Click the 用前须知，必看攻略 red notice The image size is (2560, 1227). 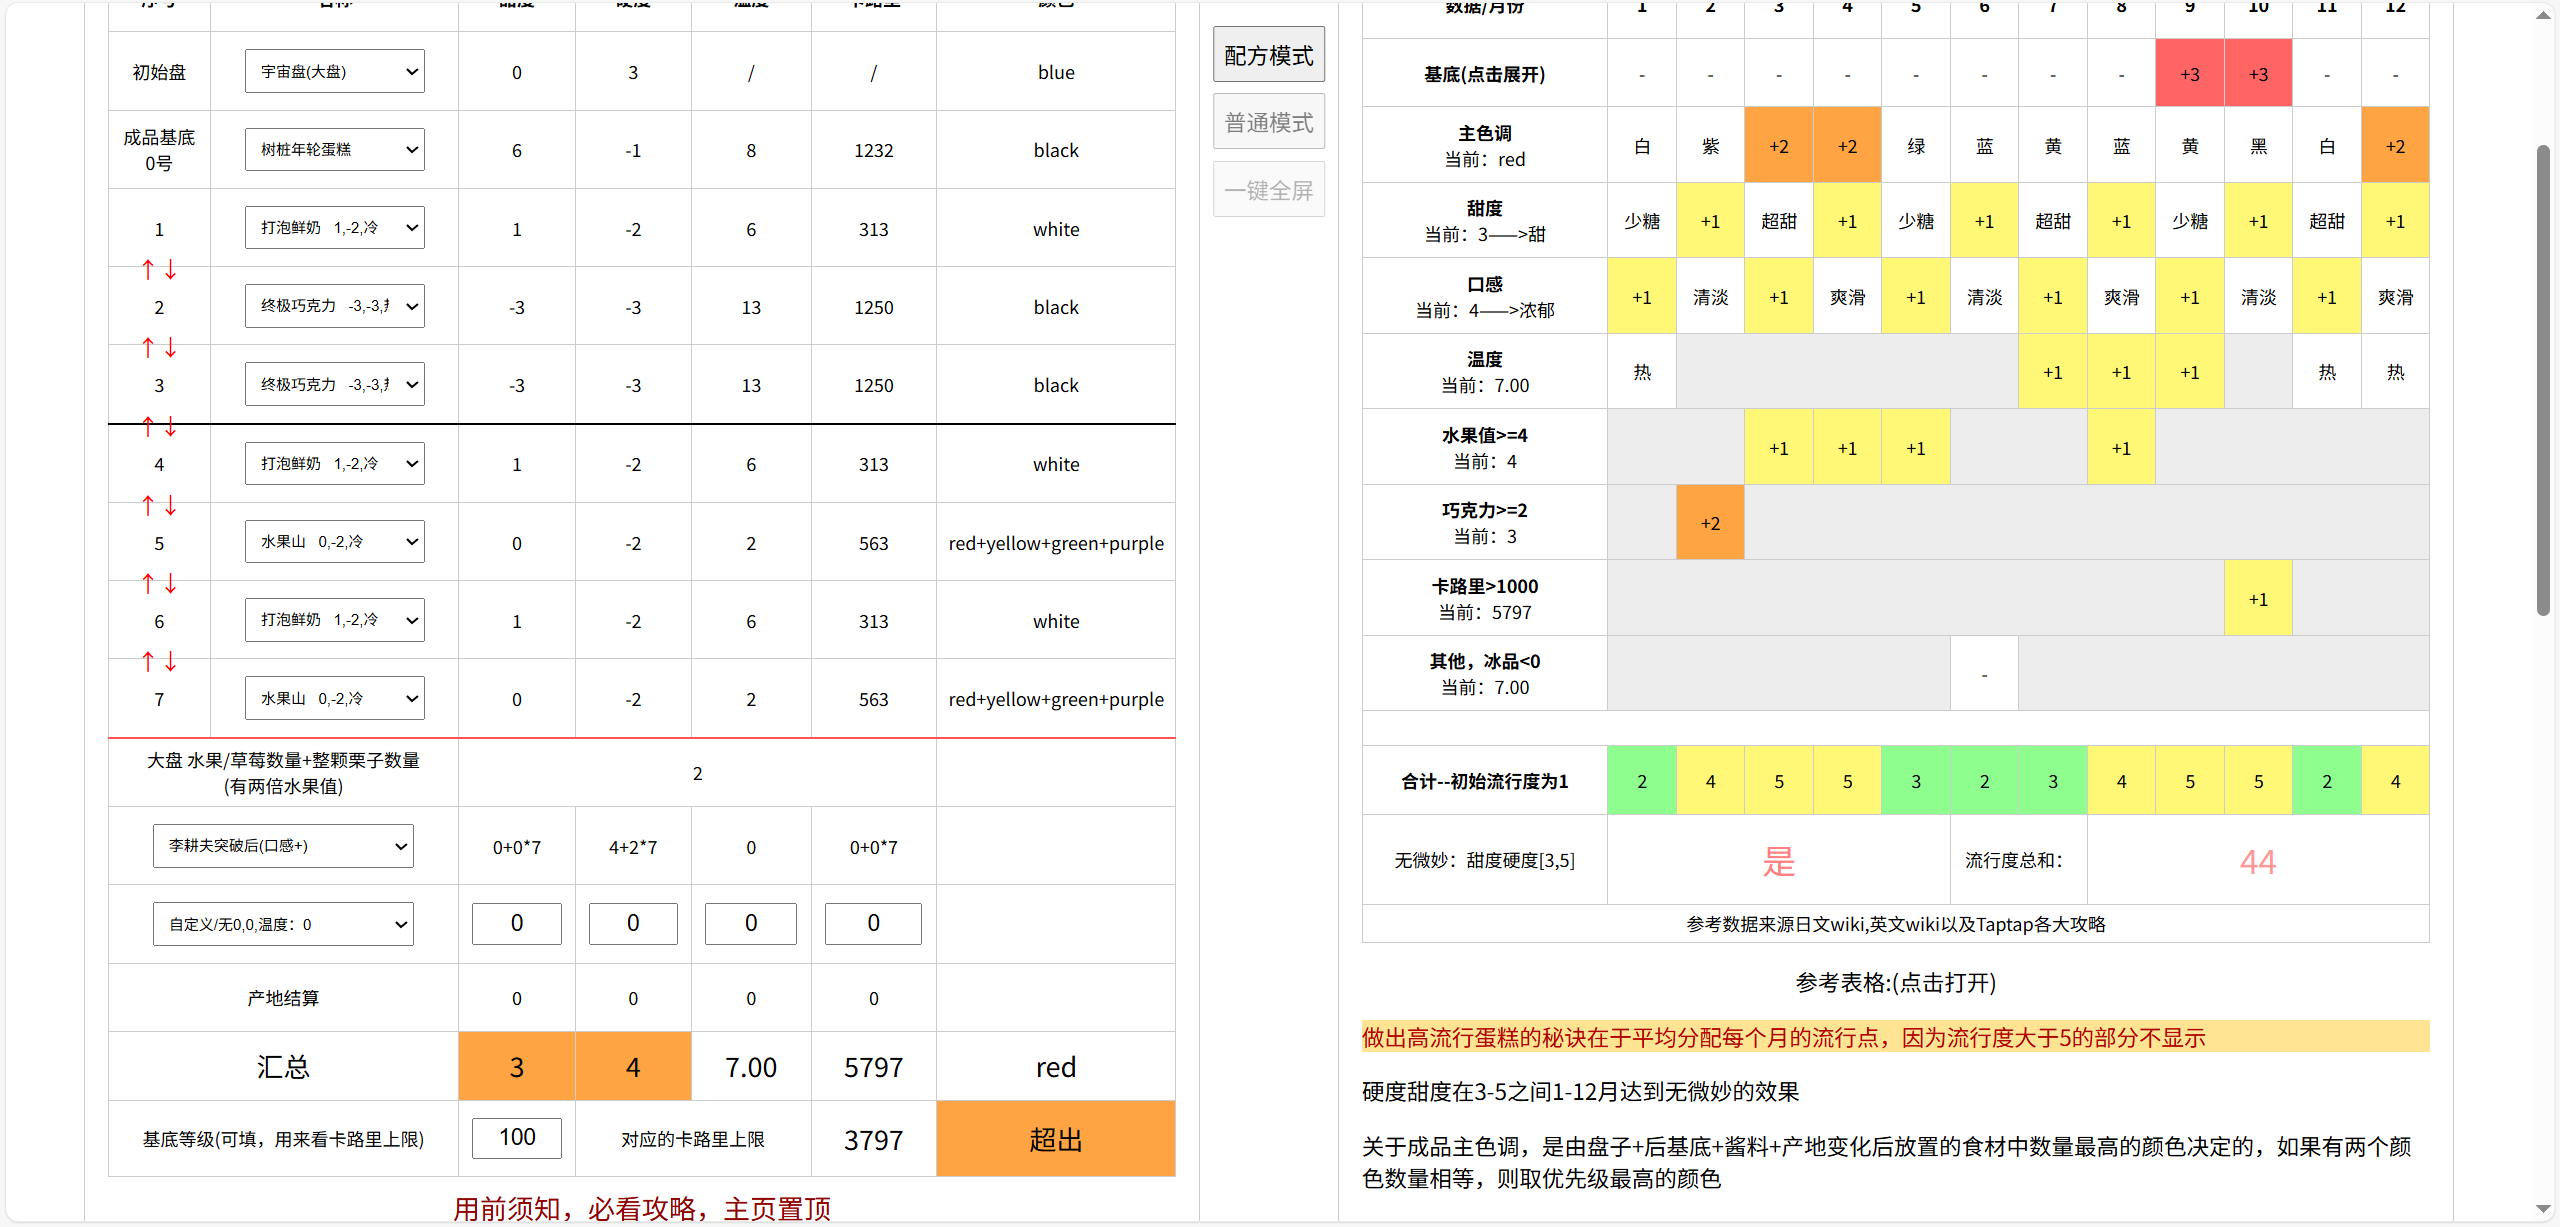tap(642, 1208)
